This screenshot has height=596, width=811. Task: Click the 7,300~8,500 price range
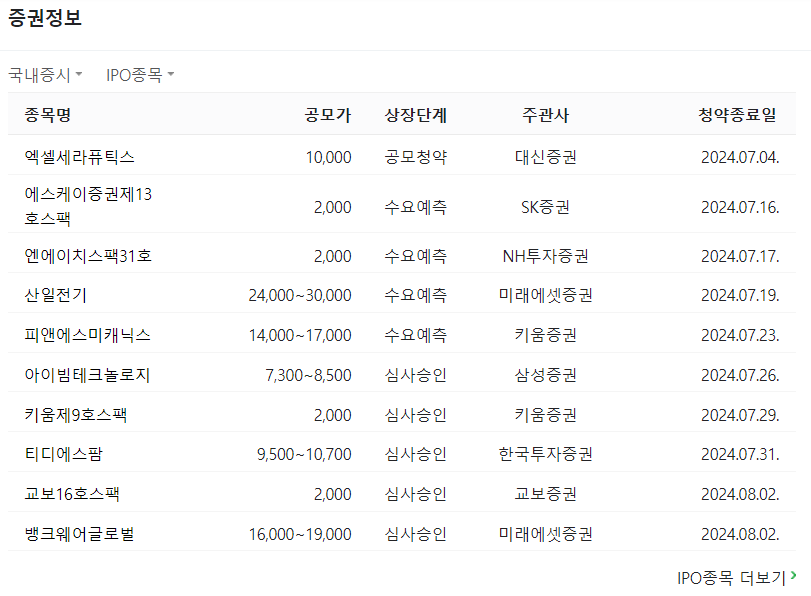point(308,375)
